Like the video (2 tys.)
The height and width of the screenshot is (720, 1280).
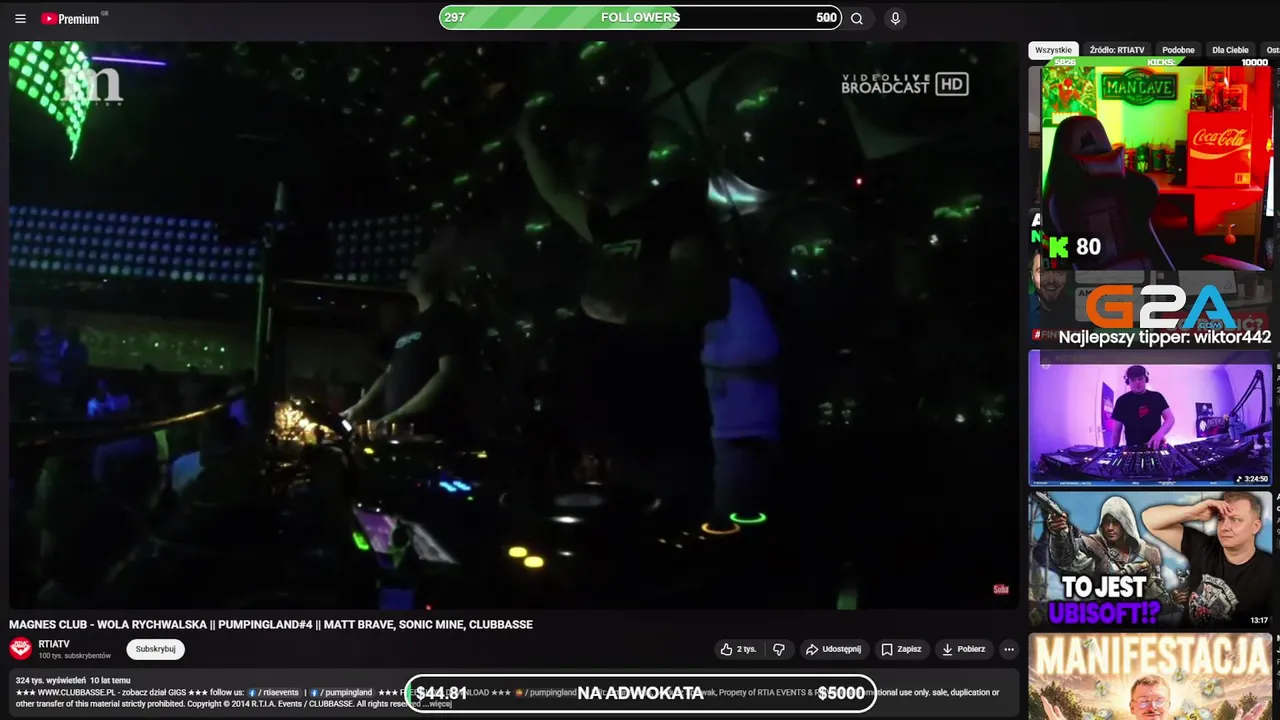point(738,649)
